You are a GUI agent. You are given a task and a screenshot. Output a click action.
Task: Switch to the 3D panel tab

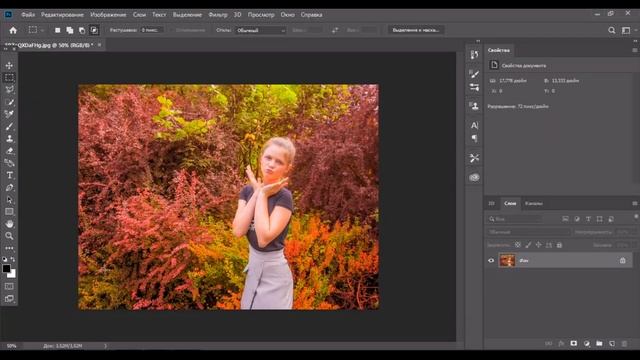pyautogui.click(x=491, y=203)
